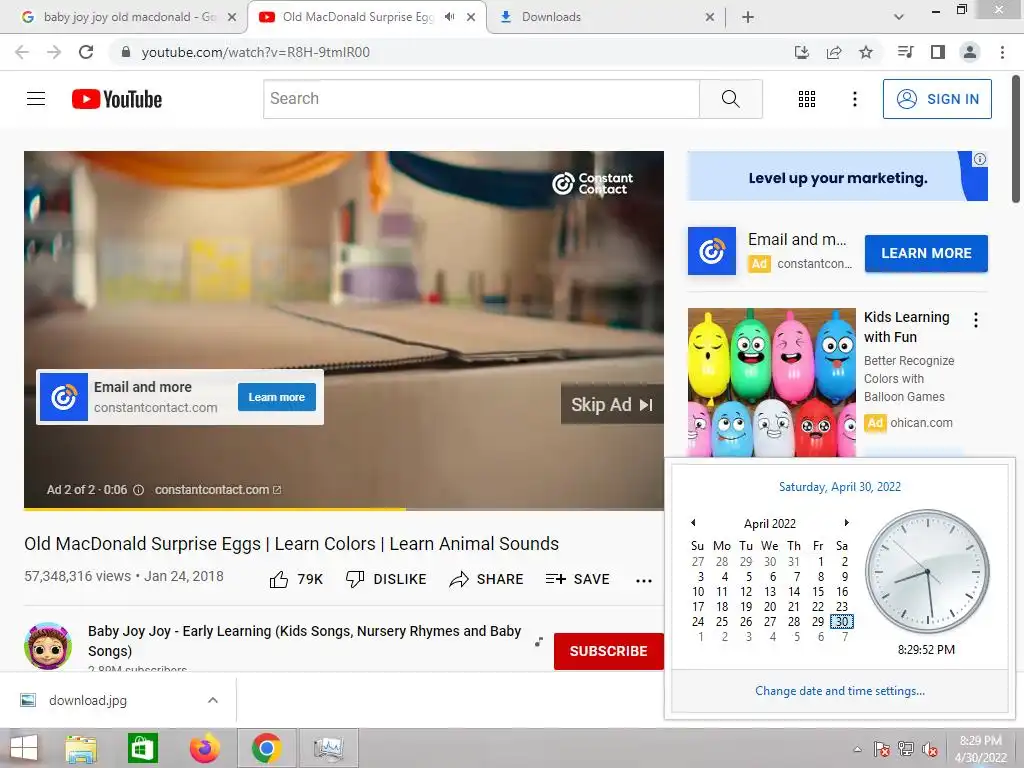Open the YouTube apps grid

point(807,99)
